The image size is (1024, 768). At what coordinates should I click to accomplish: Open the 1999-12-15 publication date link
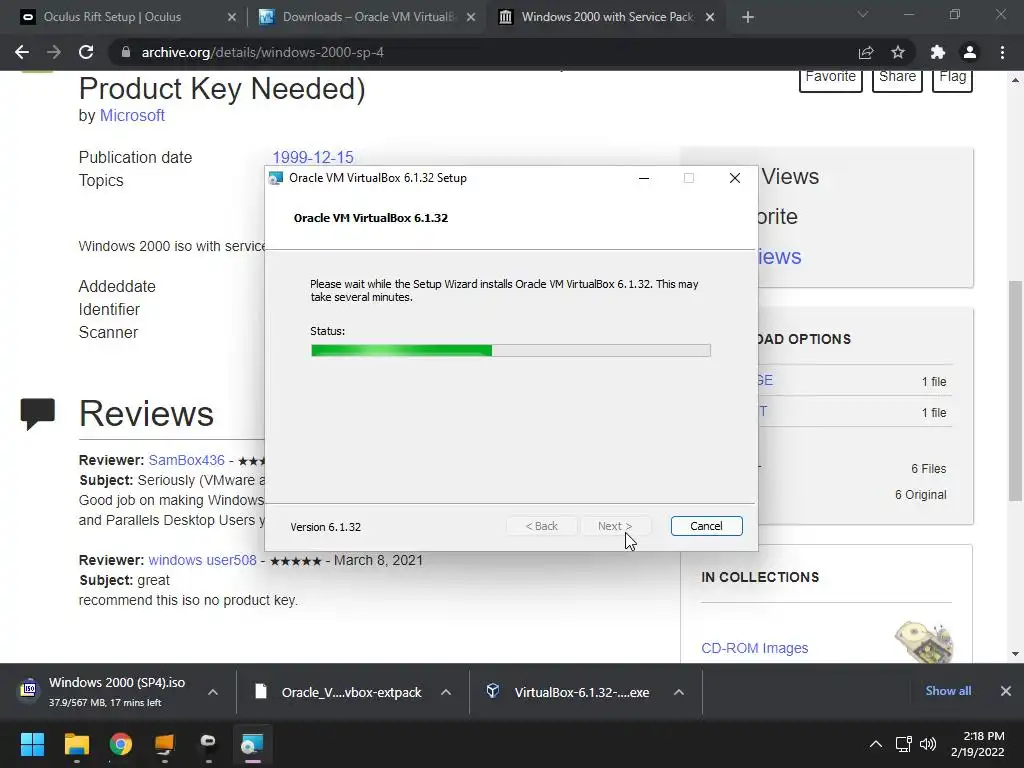[x=313, y=157]
